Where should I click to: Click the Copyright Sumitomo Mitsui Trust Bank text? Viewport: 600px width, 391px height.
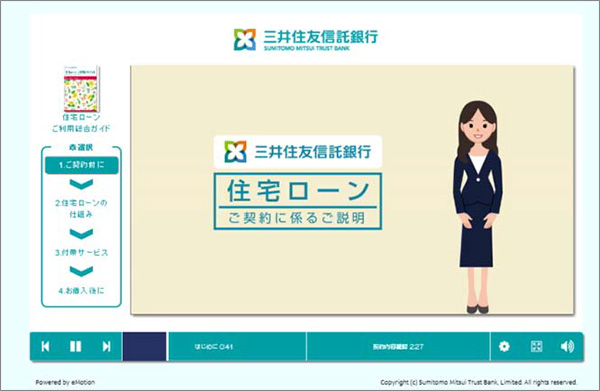[x=478, y=382]
